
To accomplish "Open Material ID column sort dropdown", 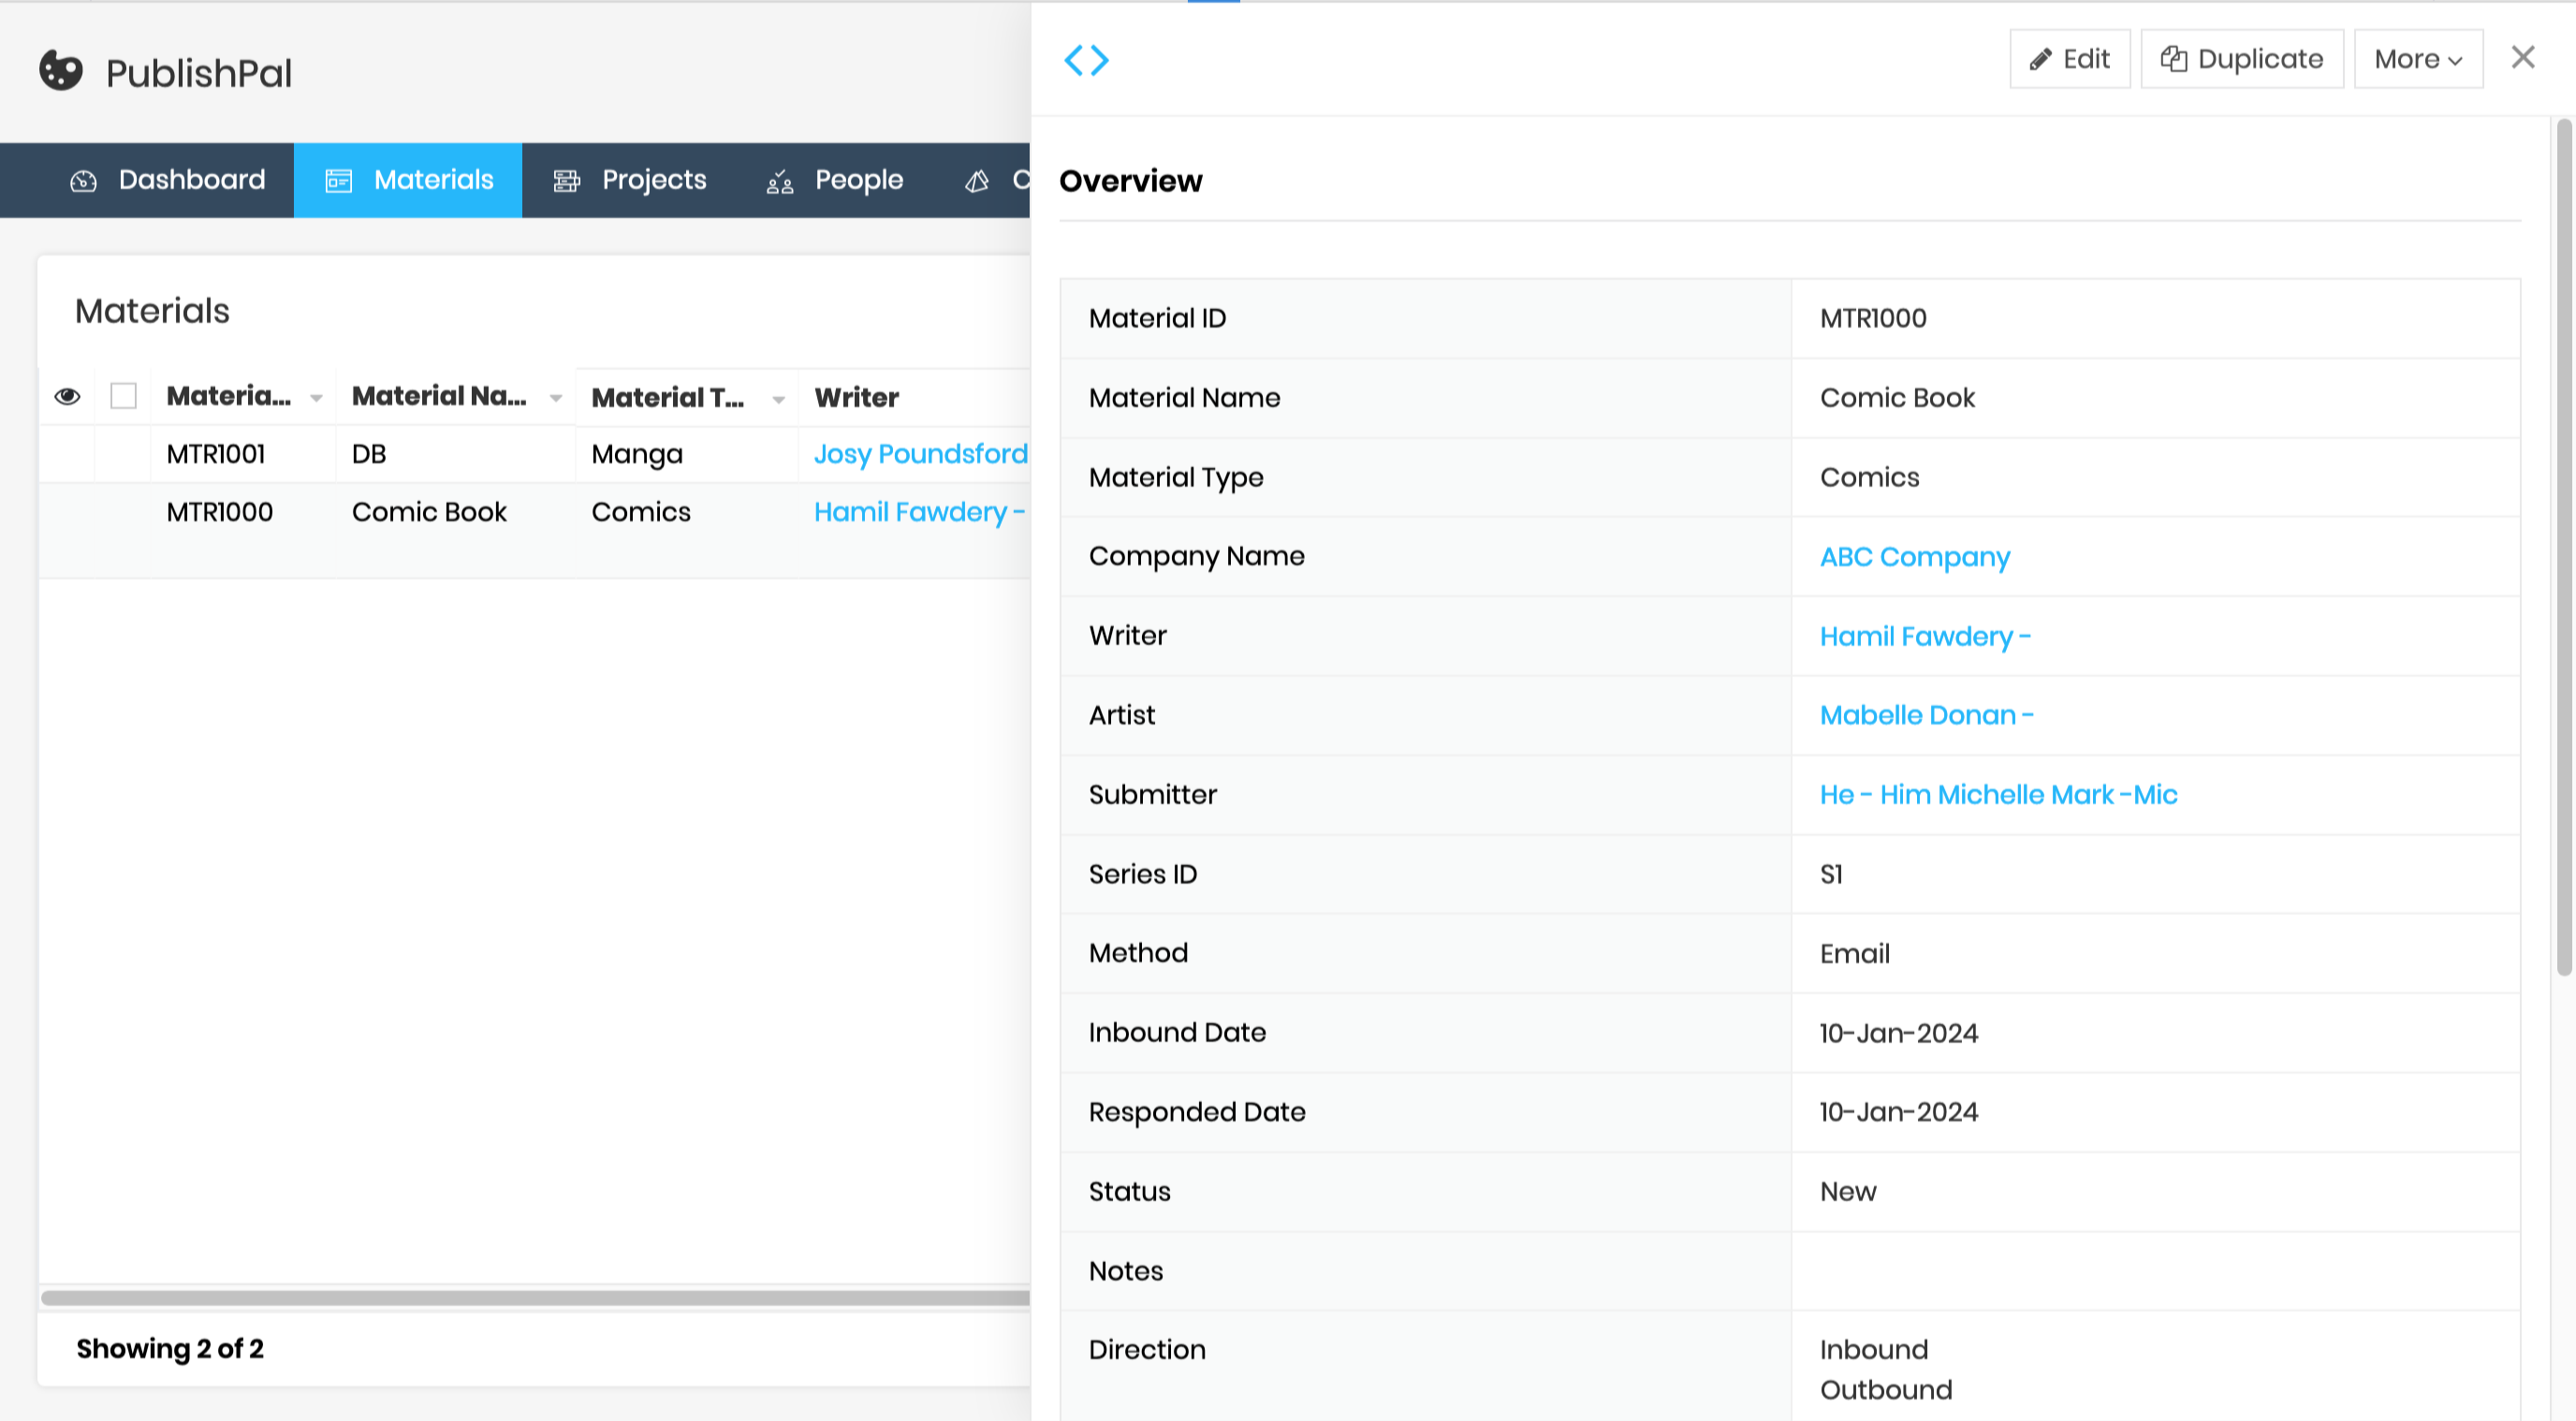I will click(x=316, y=398).
